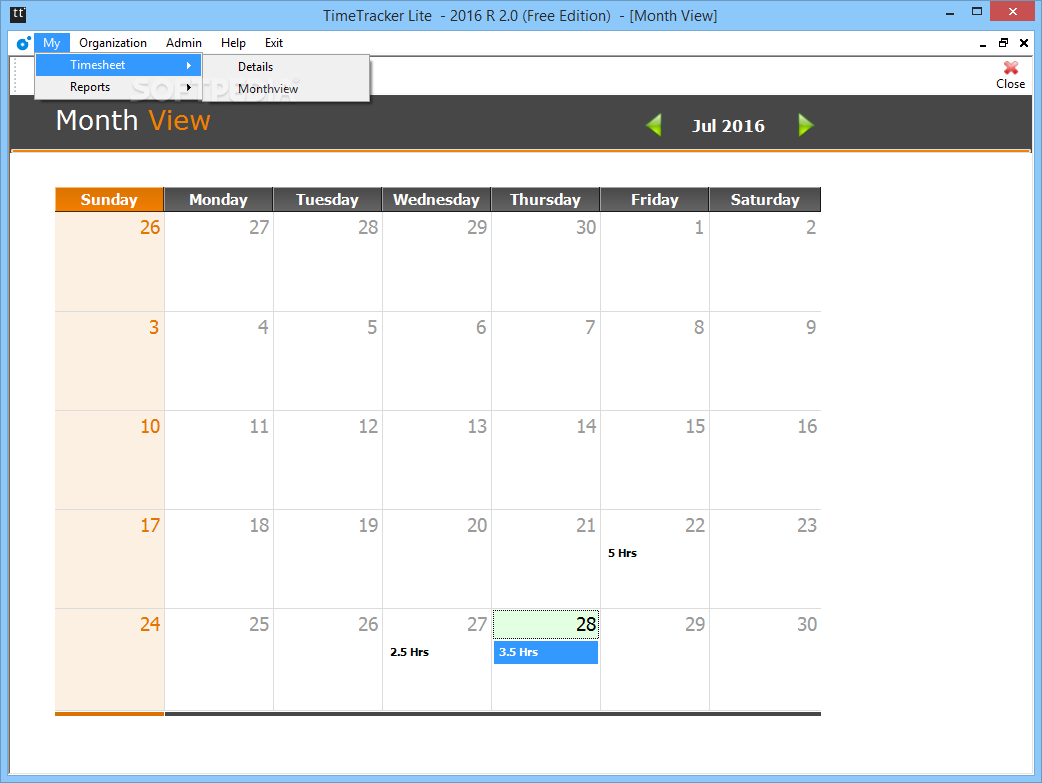Click the Exit menu item

click(274, 43)
